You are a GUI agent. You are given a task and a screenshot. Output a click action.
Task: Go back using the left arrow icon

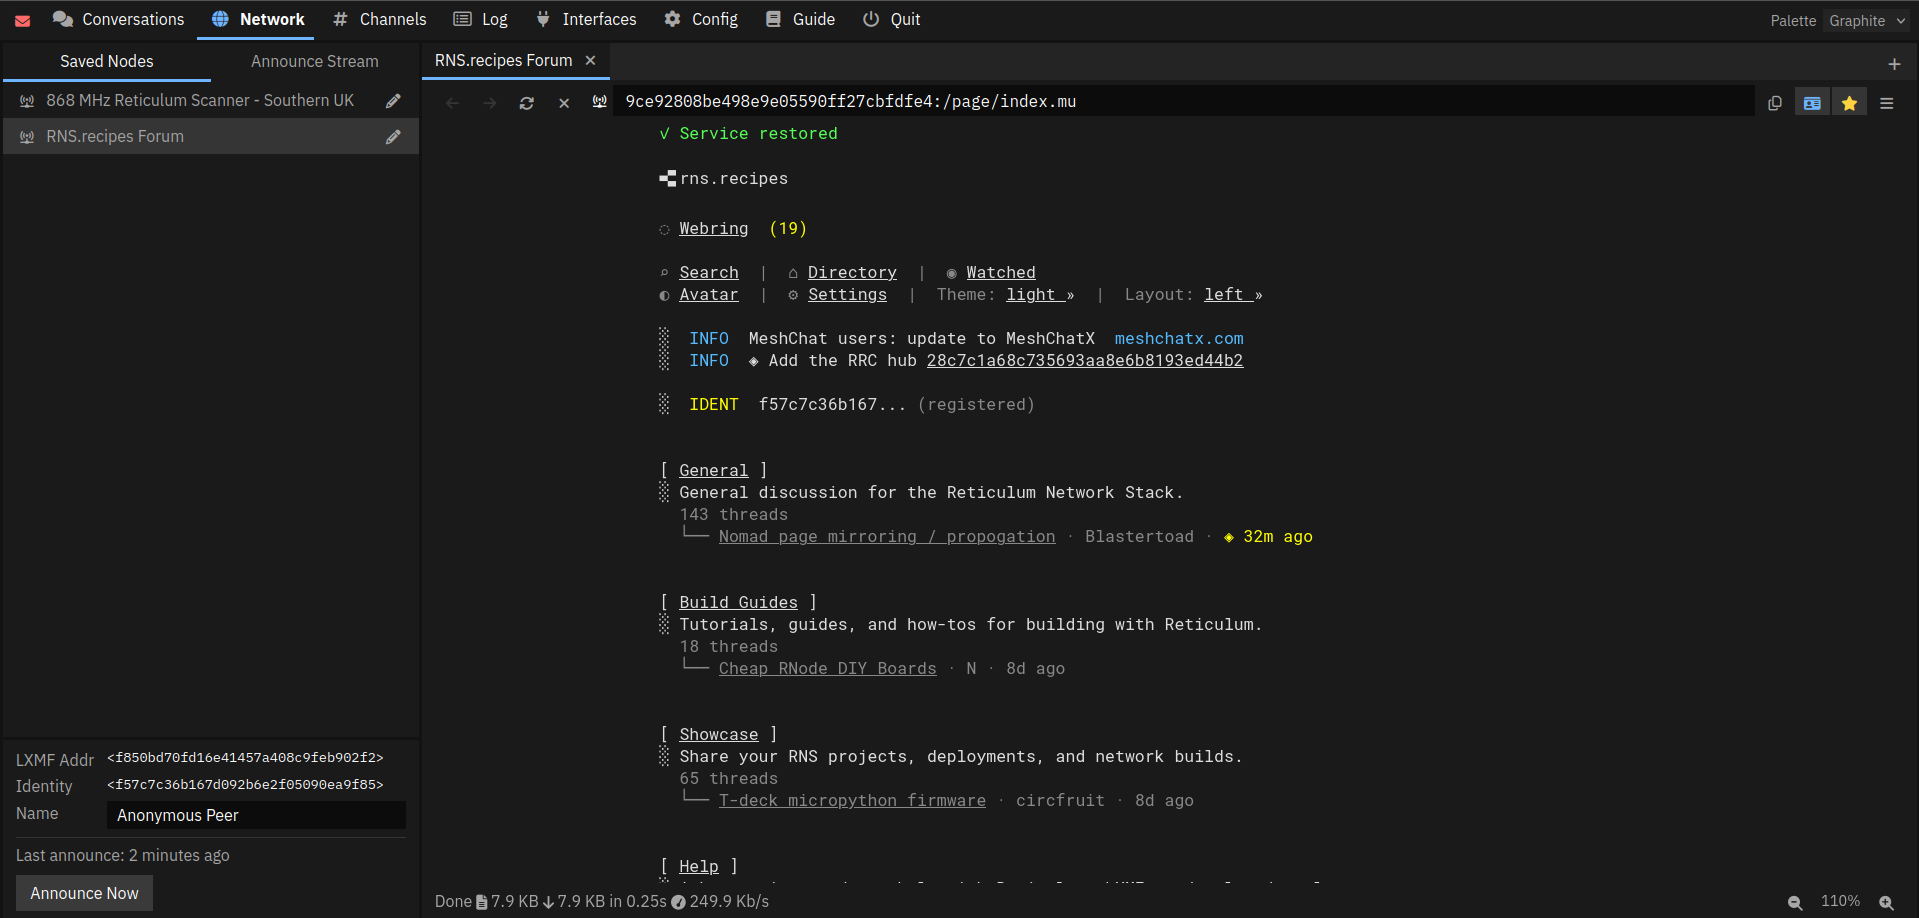452,103
